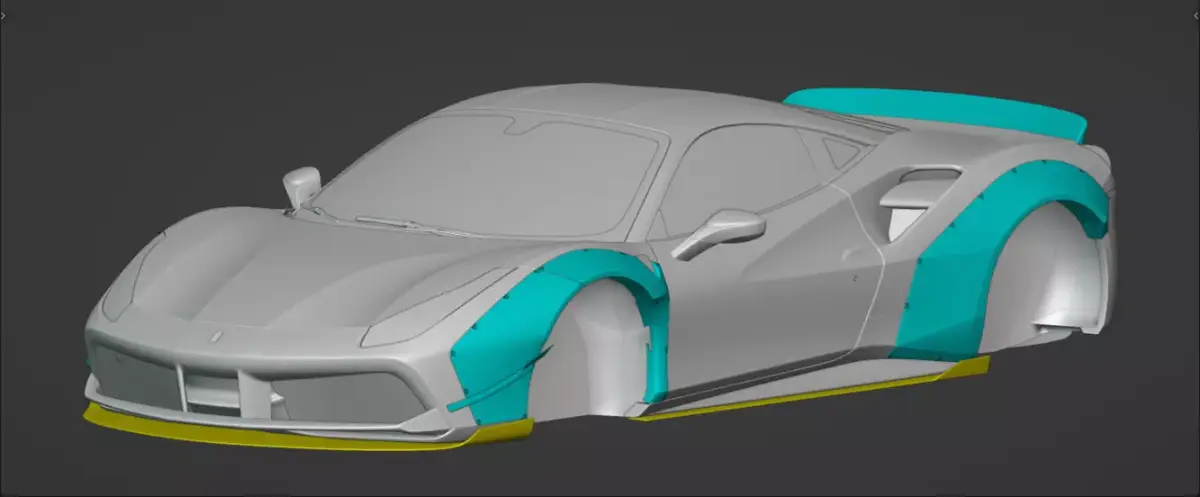
Task: Select the car windshield surface
Action: click(490, 175)
